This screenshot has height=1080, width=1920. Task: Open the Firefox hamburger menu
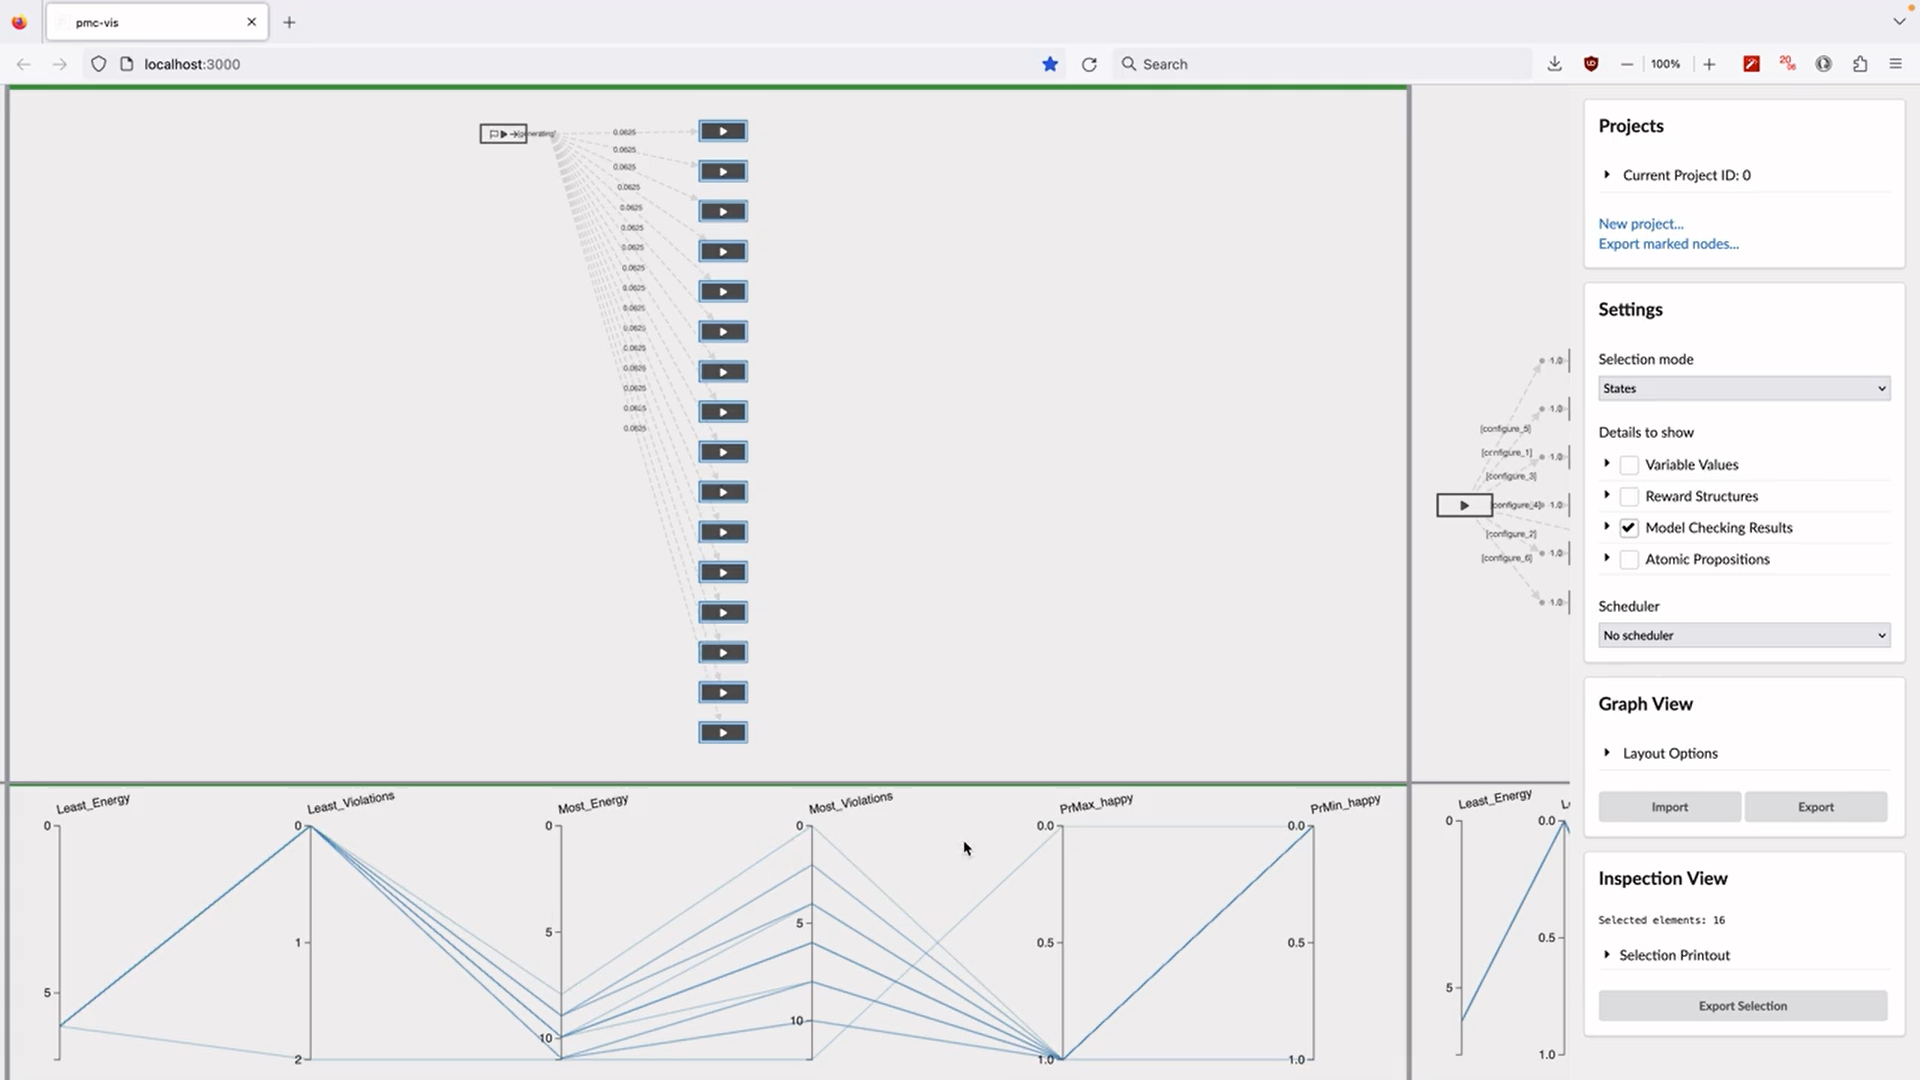(x=1895, y=64)
